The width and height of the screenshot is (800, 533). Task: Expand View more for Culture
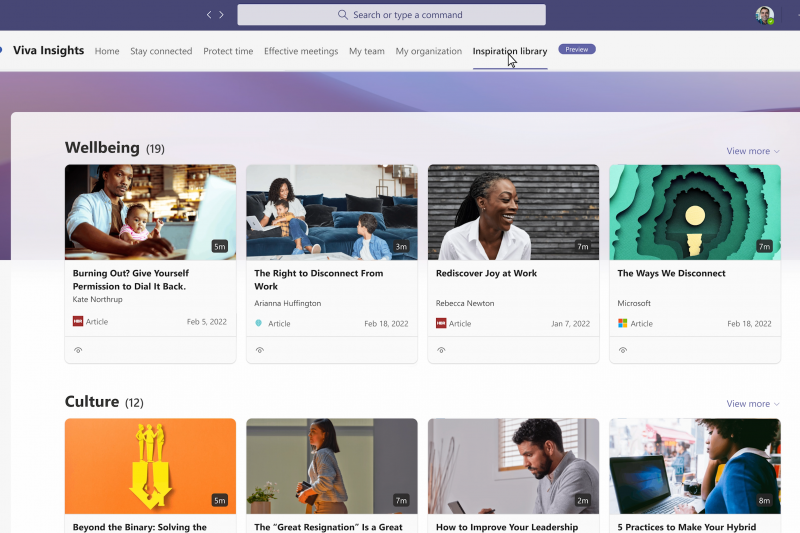[x=753, y=403]
